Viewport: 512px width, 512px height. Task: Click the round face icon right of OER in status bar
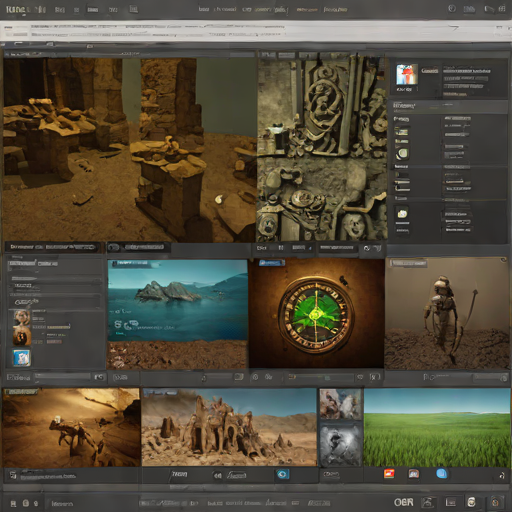click(x=471, y=502)
